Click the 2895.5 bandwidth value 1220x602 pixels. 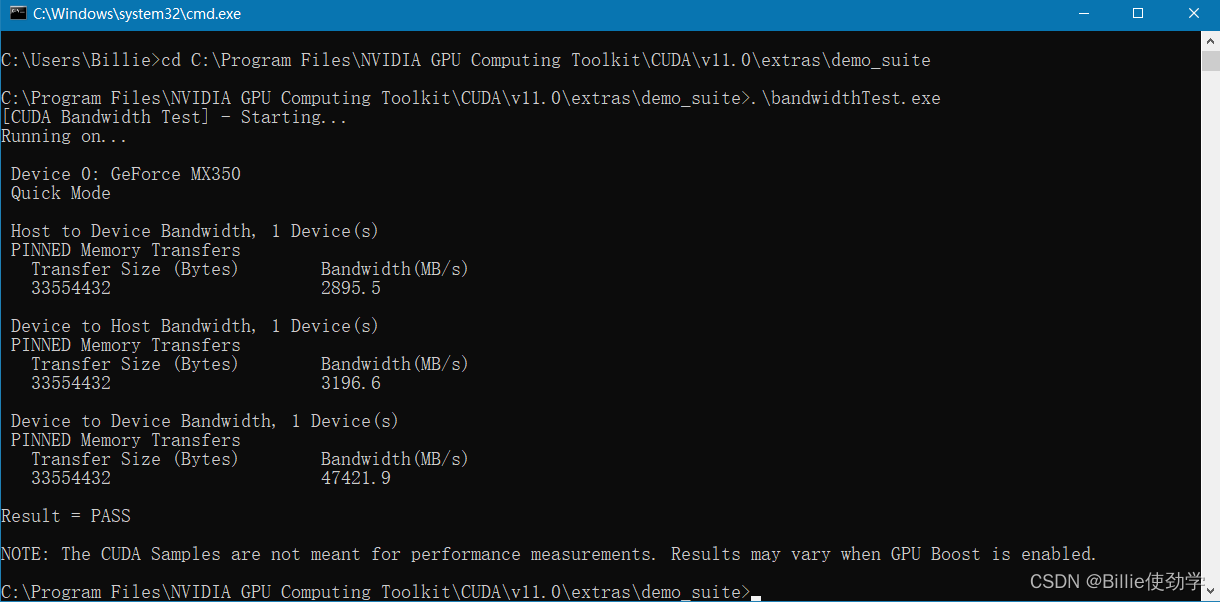click(x=351, y=288)
